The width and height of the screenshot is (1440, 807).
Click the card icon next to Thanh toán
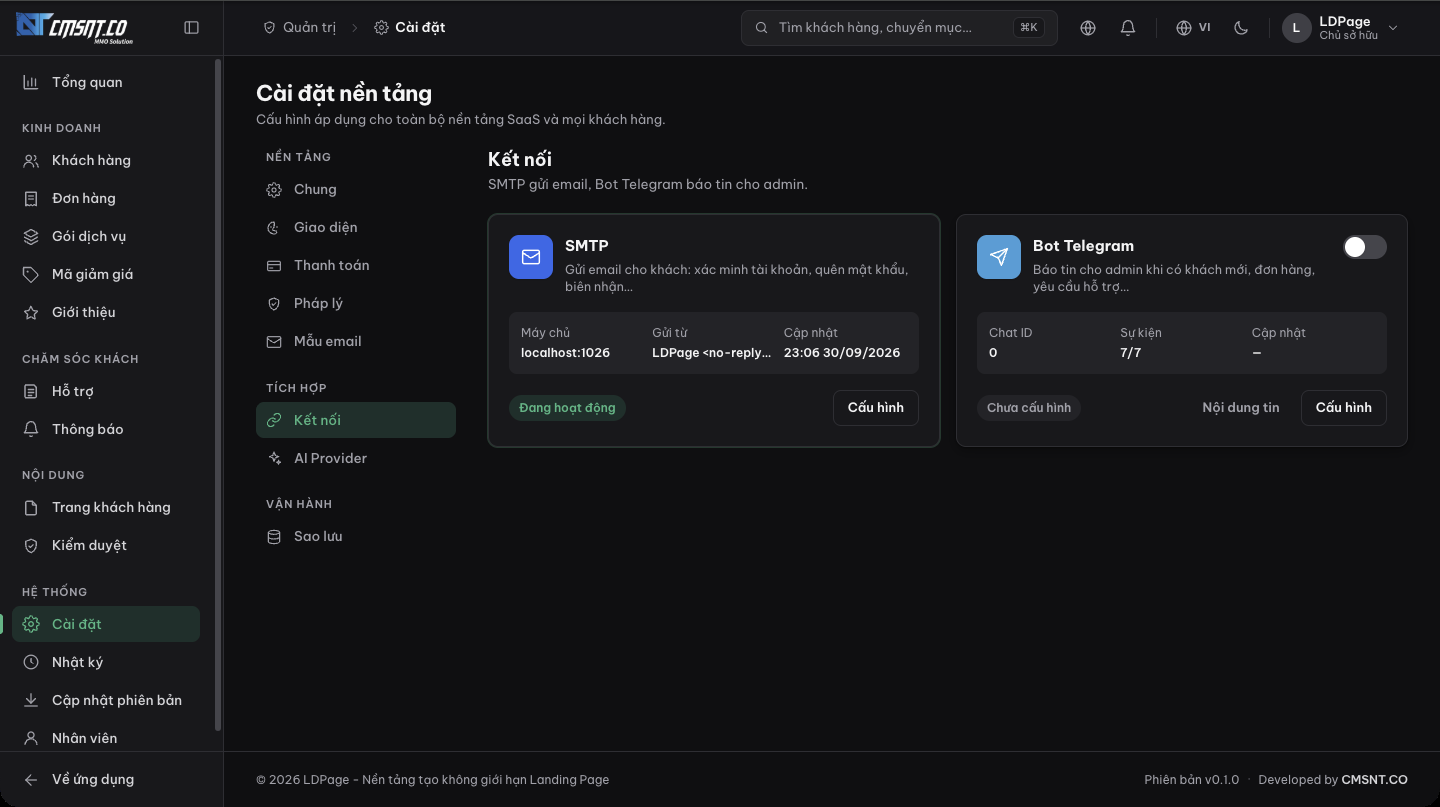tap(274, 266)
